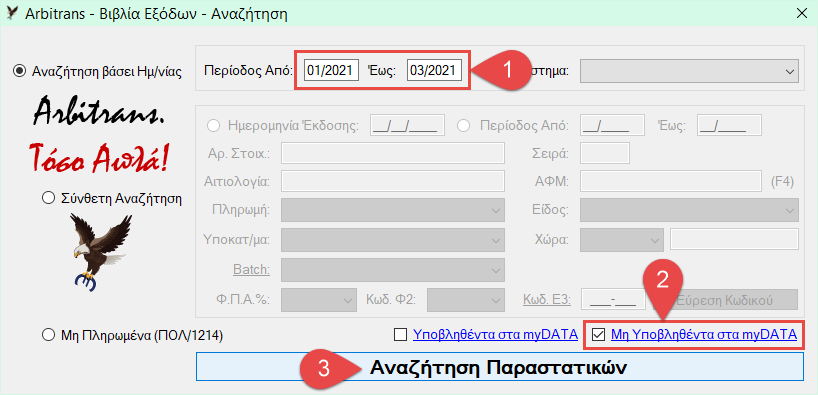
Task: Enable Υποβληθέντα στα myDATA checkbox
Action: (x=400, y=334)
